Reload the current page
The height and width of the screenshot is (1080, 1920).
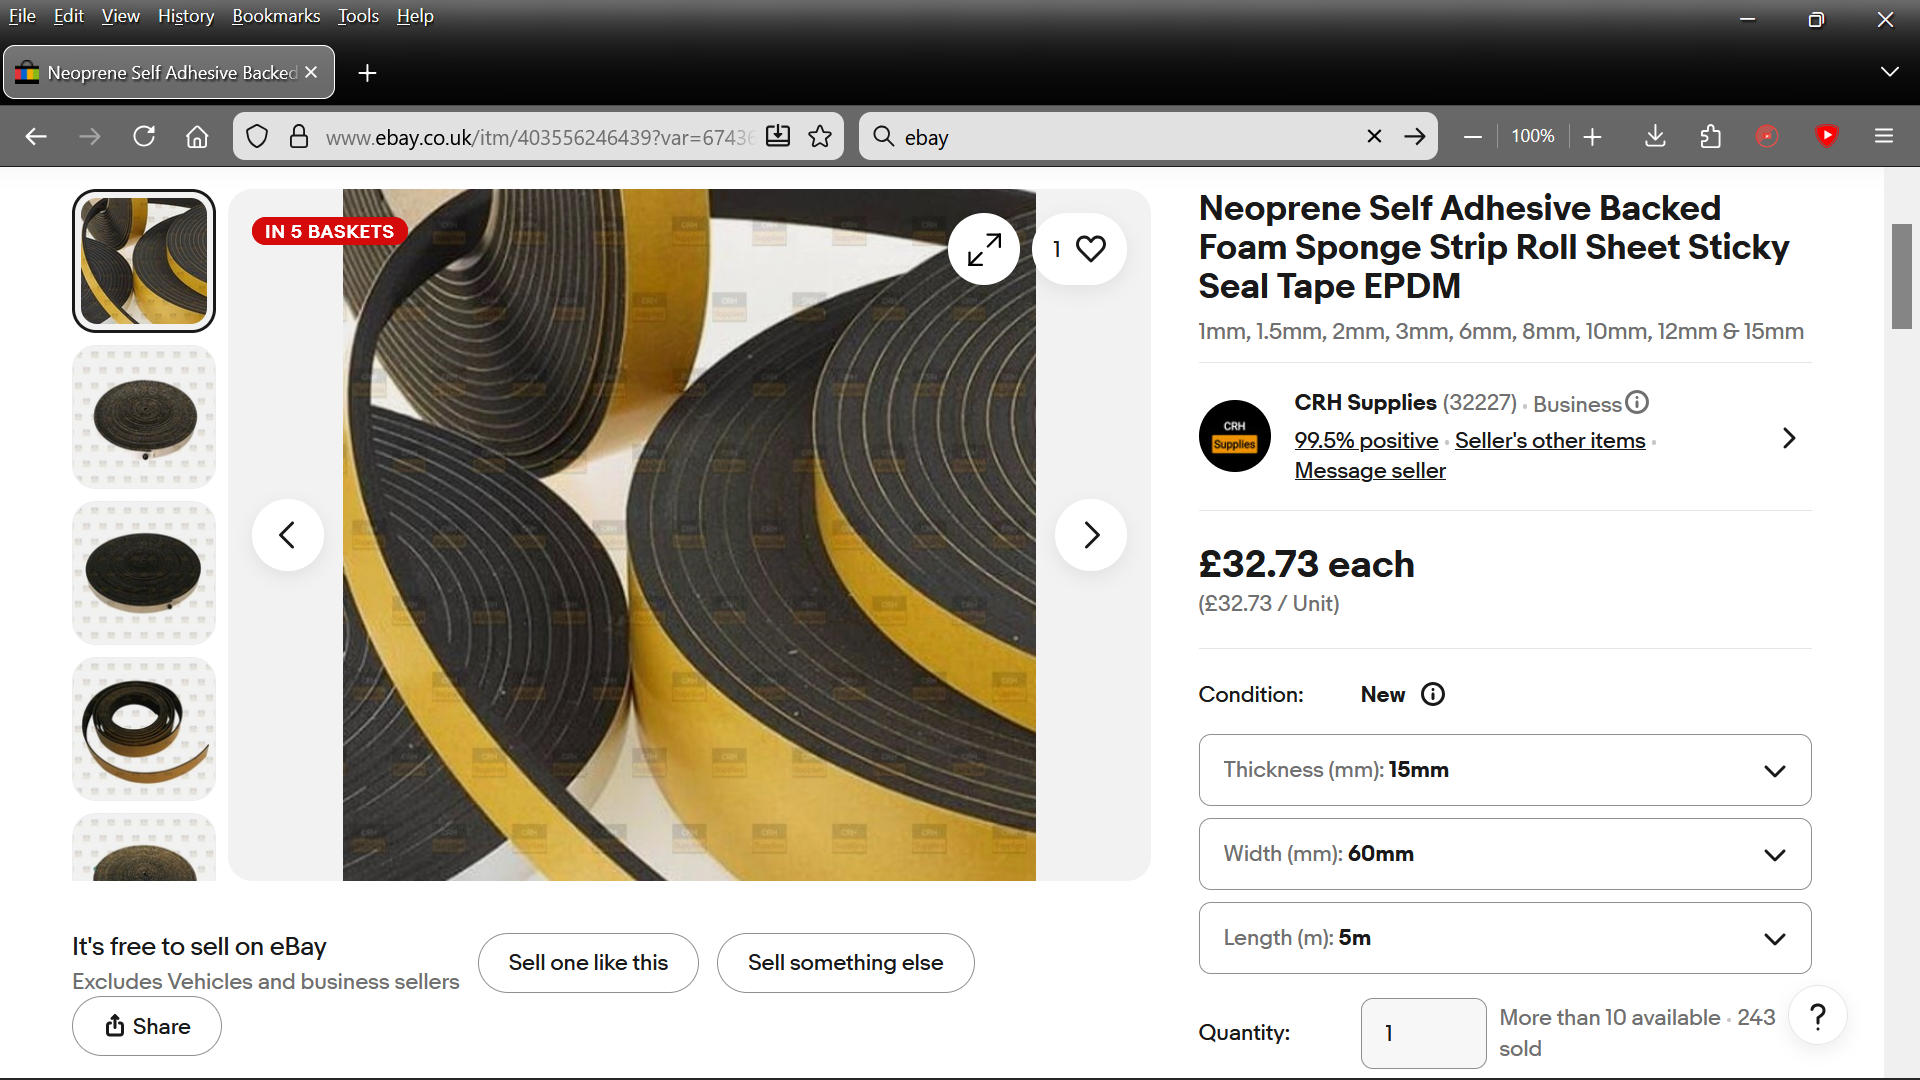coord(144,137)
